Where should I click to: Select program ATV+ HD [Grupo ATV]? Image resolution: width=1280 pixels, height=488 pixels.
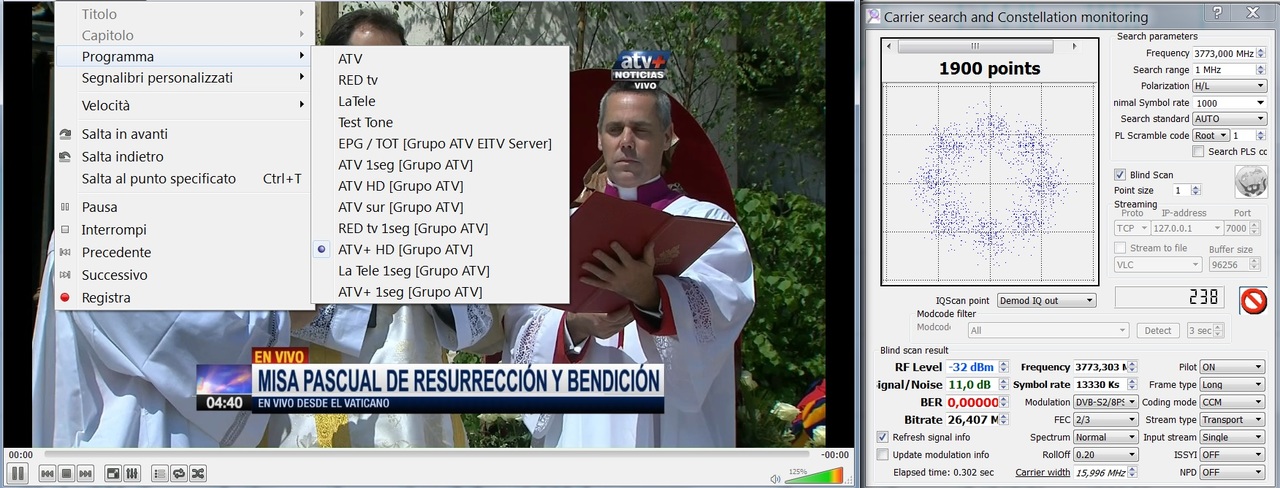(440, 250)
